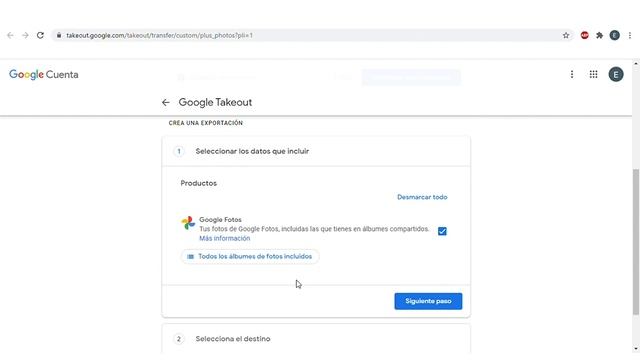Open the Extensions puzzle icon
640x360 pixels.
[599, 36]
